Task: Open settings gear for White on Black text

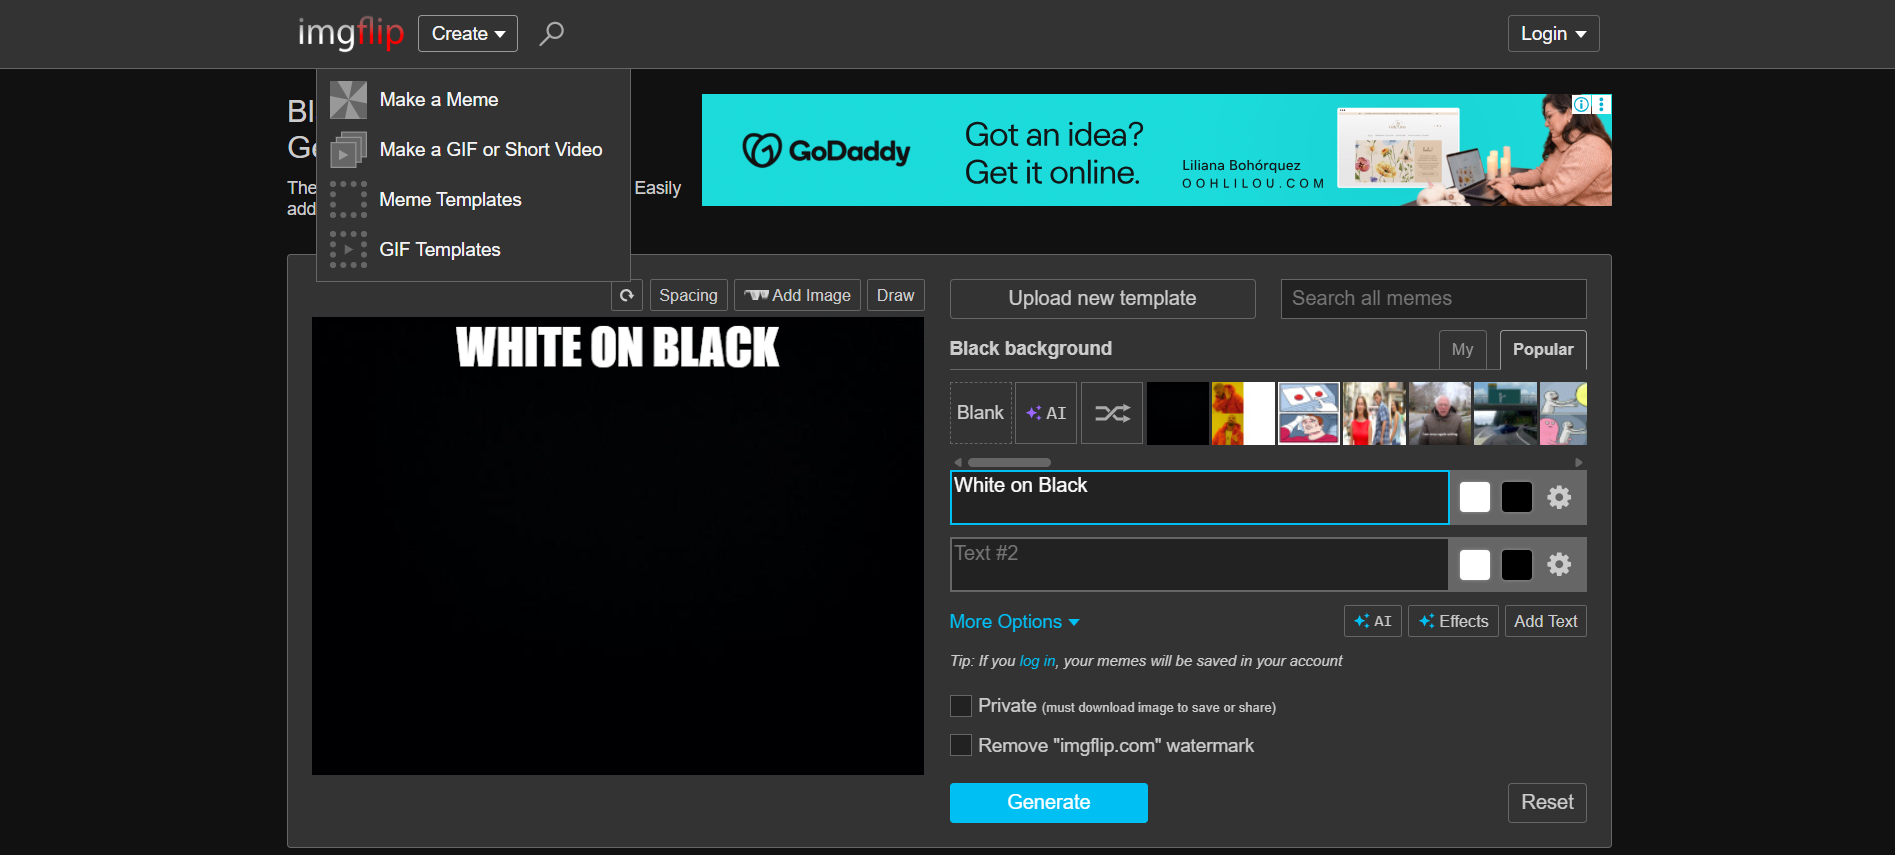Action: click(x=1559, y=497)
